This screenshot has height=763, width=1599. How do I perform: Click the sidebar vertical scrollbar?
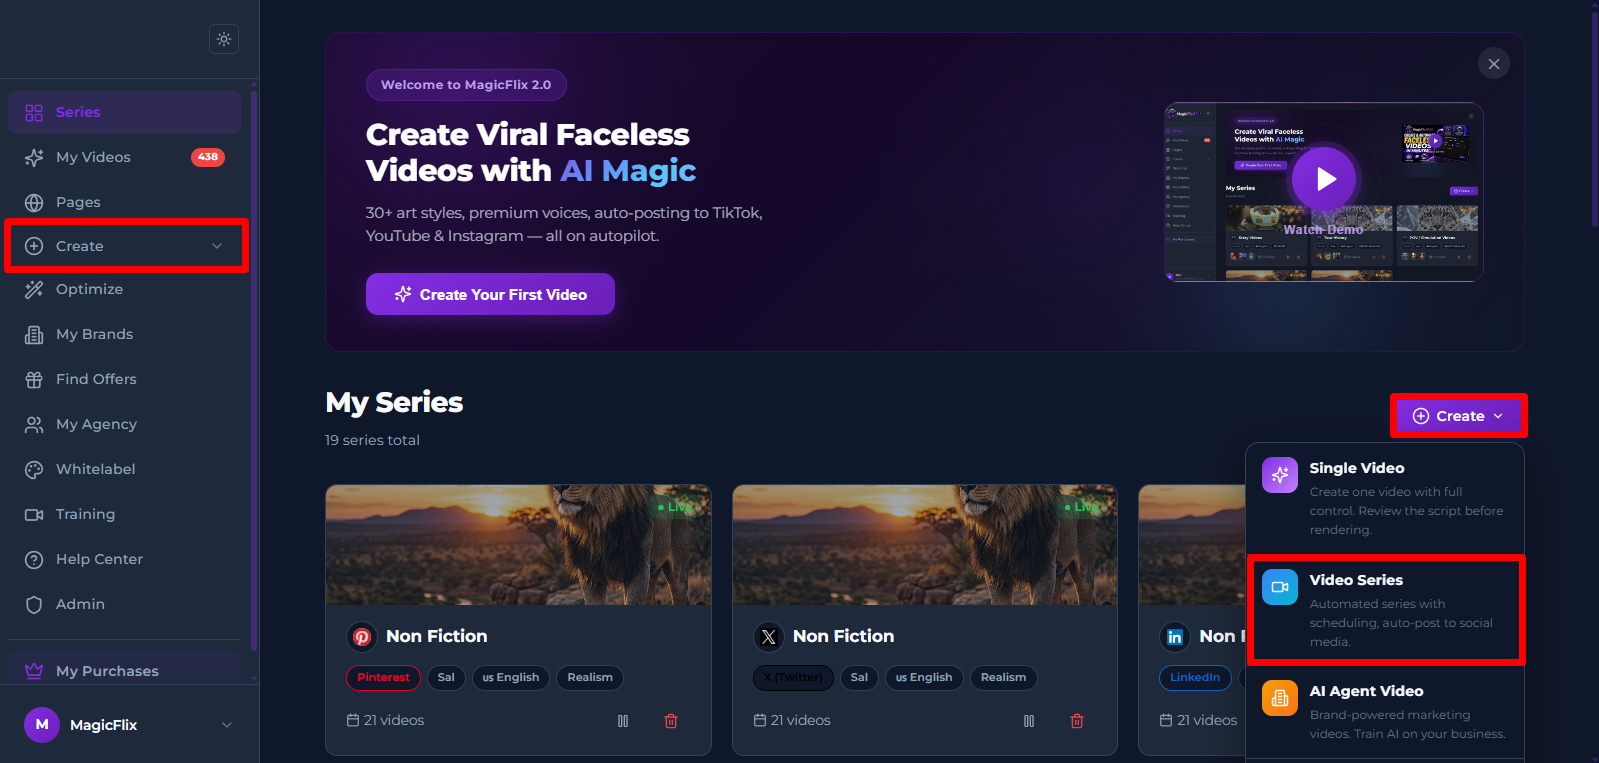pos(254,370)
